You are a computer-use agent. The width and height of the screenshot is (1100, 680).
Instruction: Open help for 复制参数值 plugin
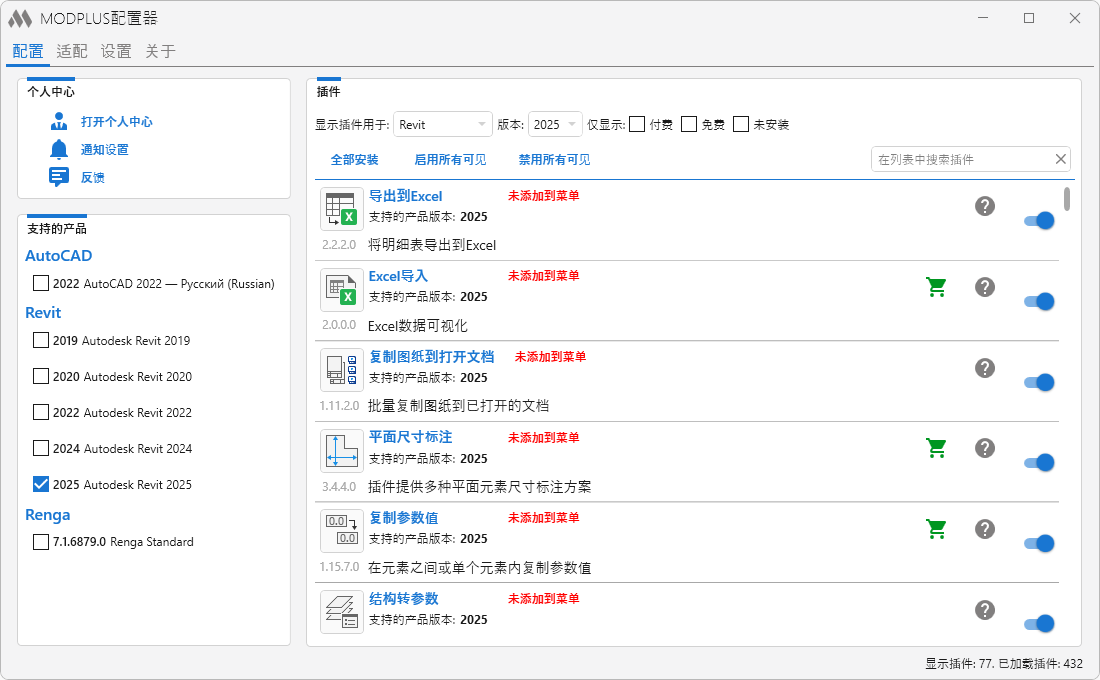click(x=985, y=528)
